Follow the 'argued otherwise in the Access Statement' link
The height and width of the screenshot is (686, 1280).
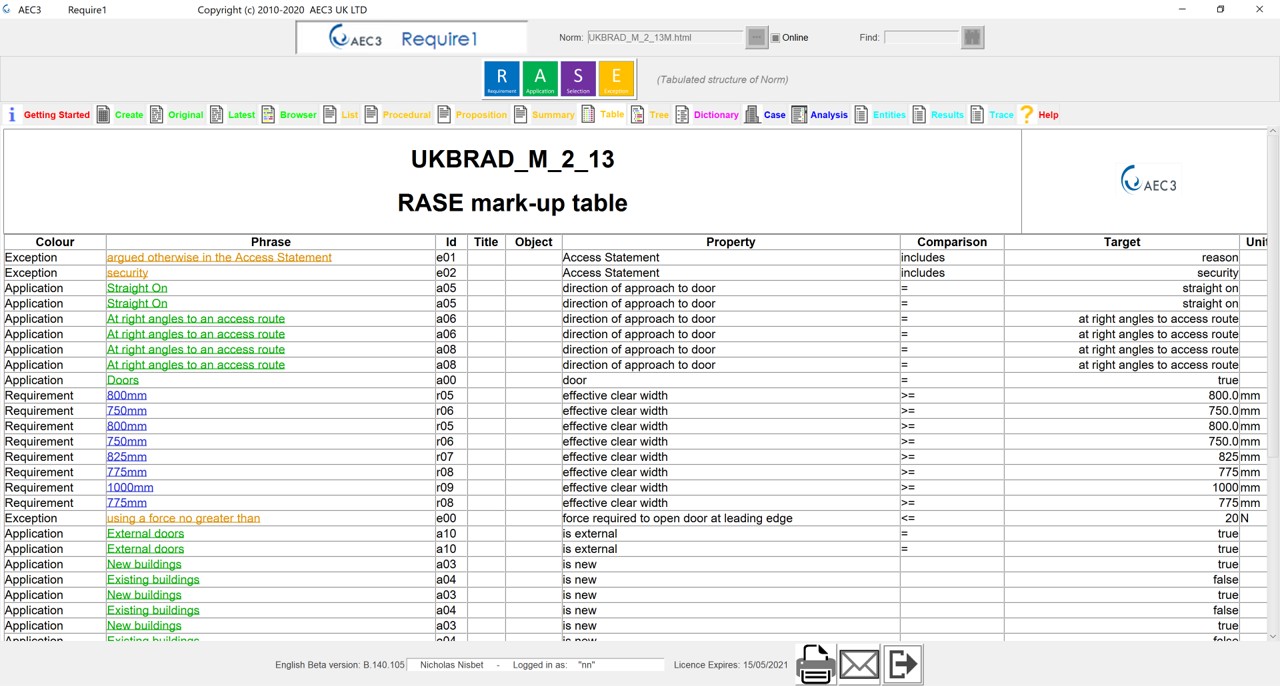click(x=219, y=258)
